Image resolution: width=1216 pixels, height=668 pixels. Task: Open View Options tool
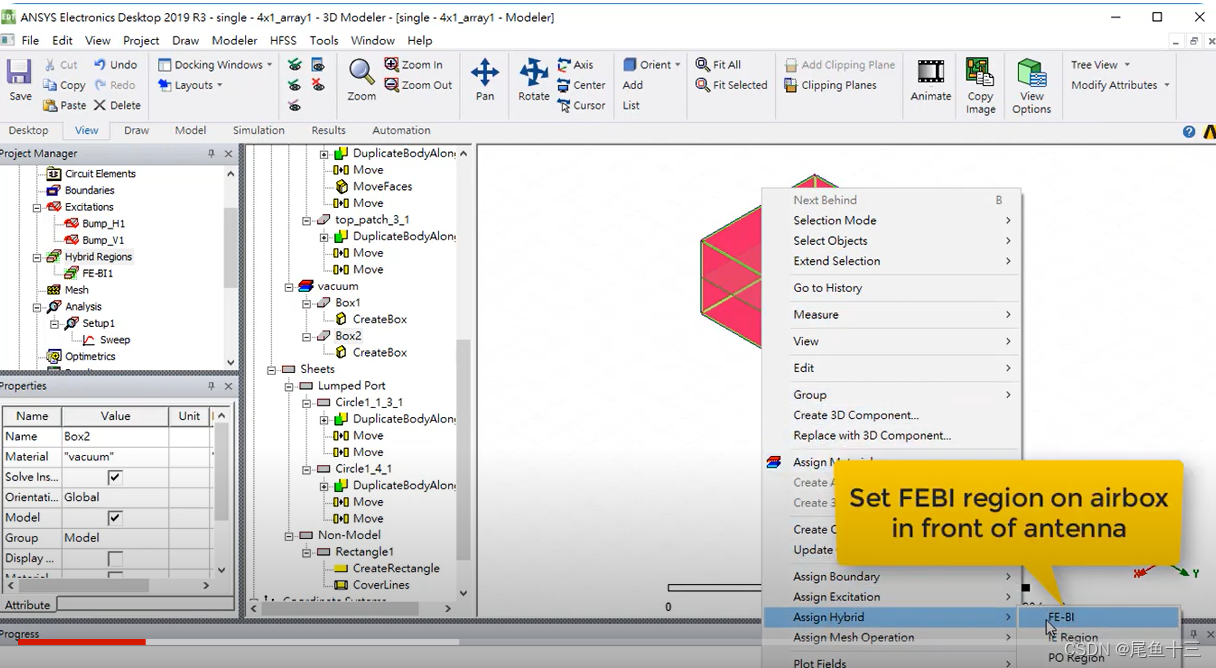coord(1031,86)
